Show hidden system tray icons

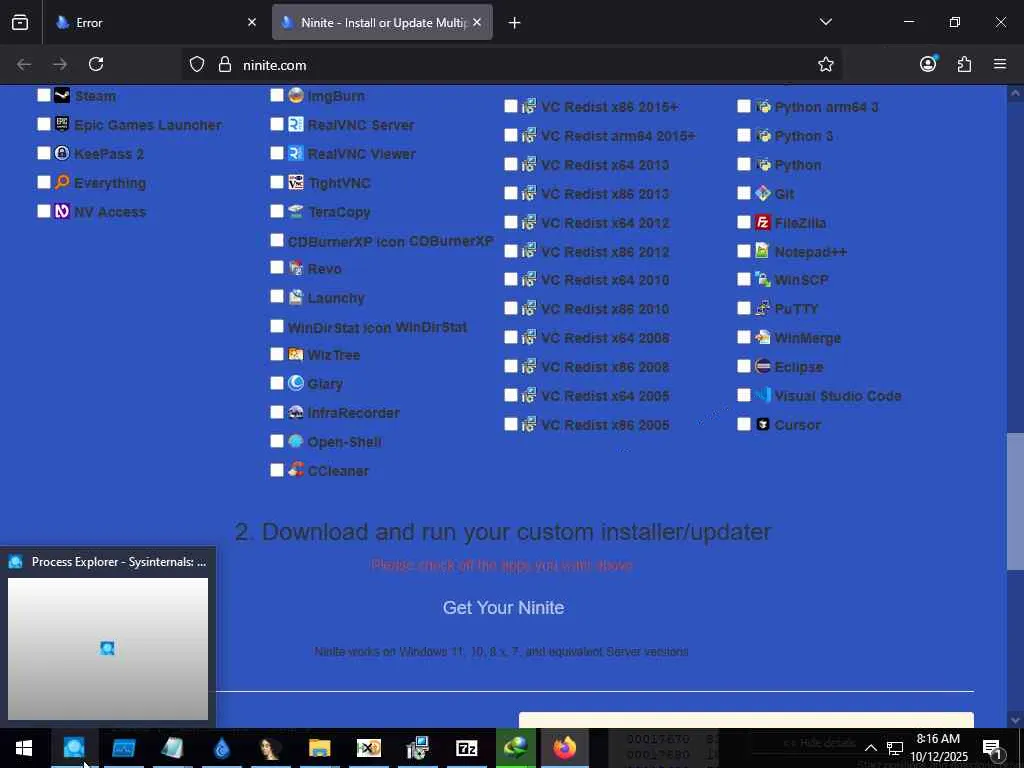[x=871, y=748]
